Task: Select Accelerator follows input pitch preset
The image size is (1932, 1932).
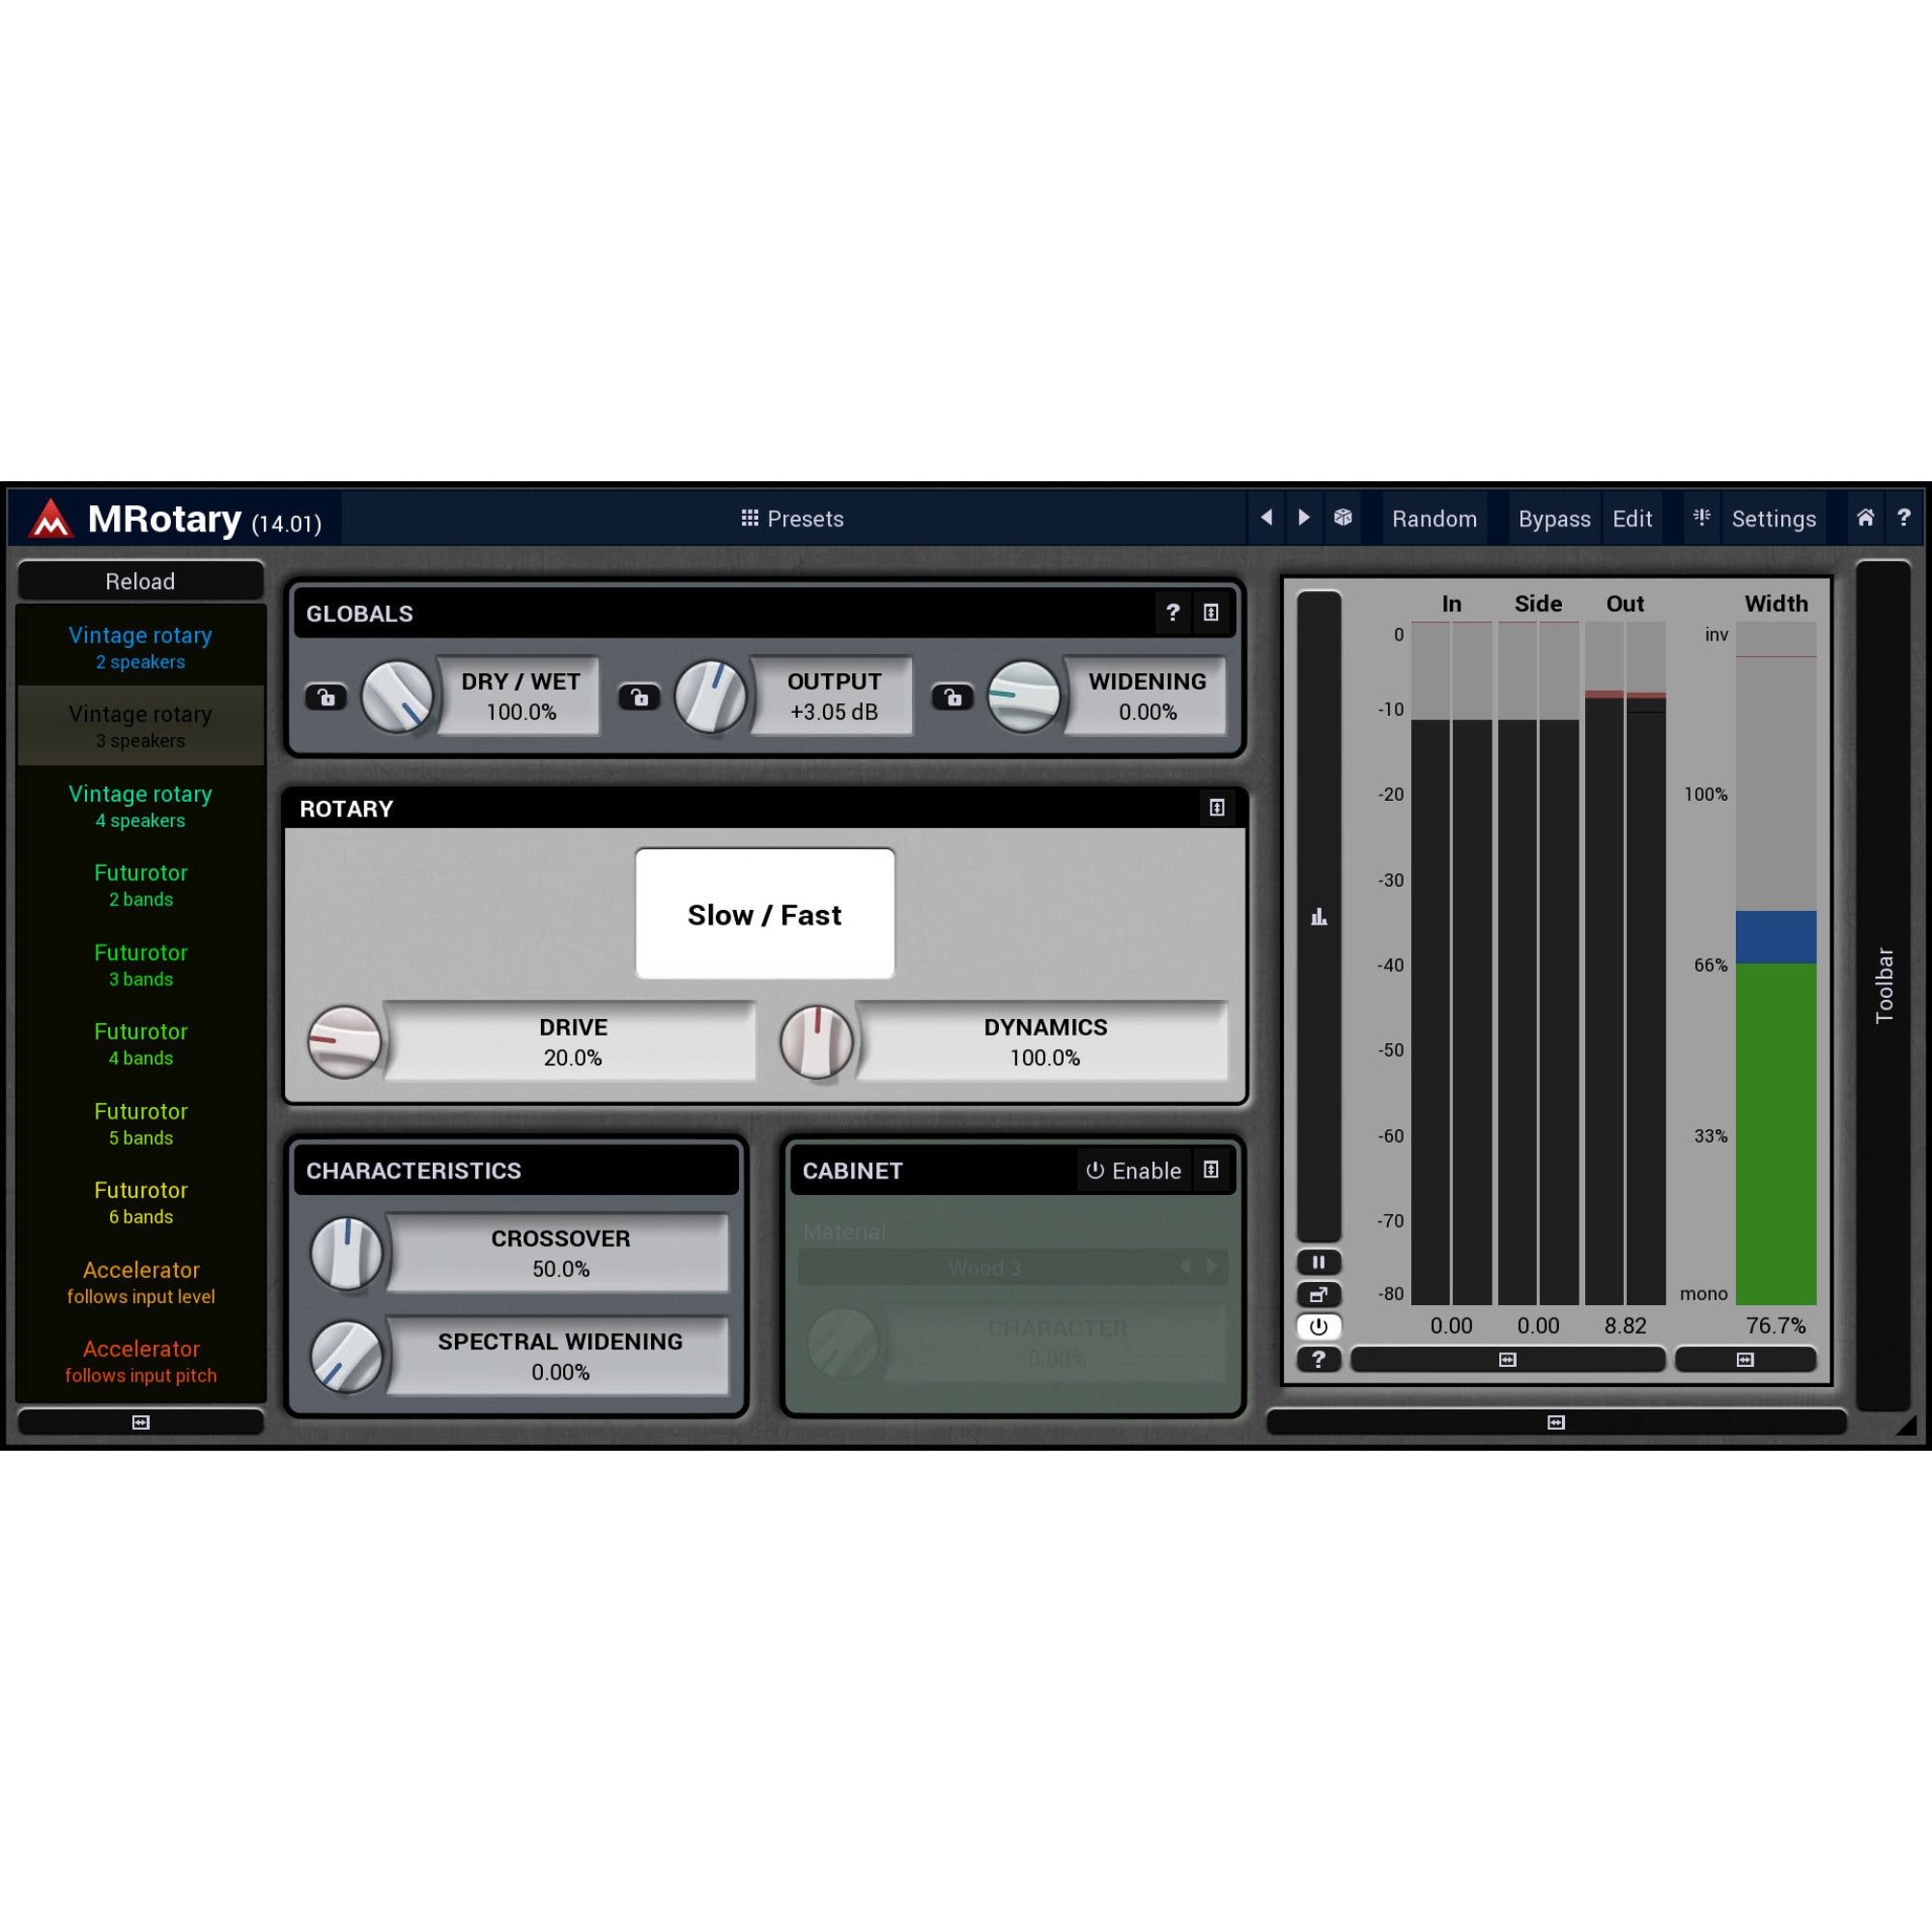Action: point(141,1360)
